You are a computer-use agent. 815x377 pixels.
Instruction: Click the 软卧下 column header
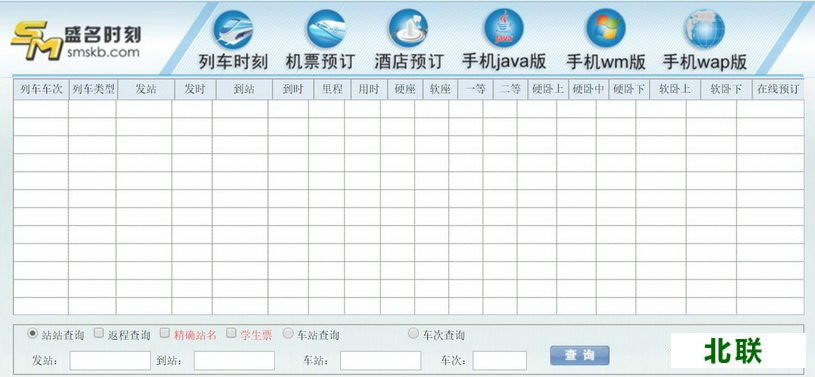click(726, 89)
